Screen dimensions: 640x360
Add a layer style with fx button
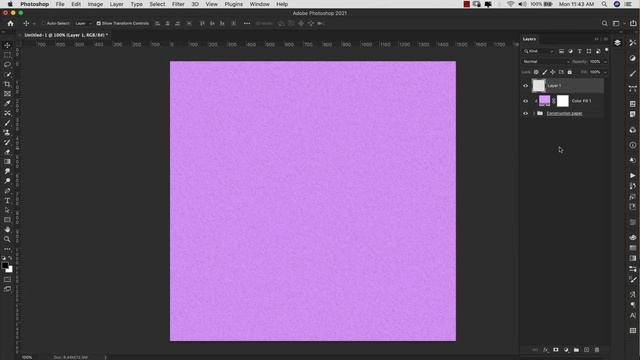tap(546, 350)
